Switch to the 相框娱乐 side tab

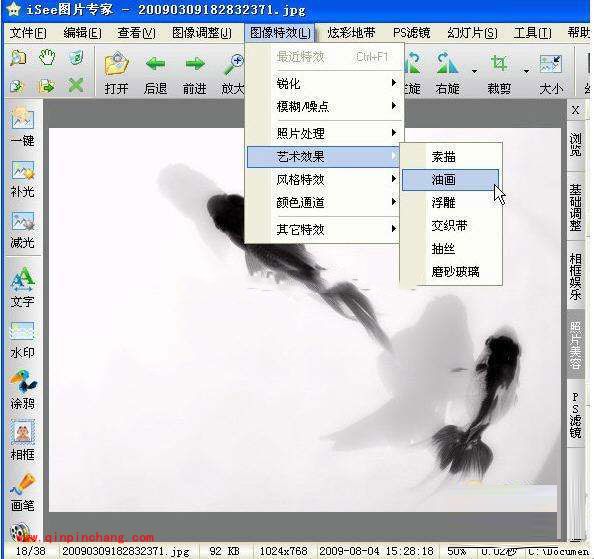click(575, 276)
